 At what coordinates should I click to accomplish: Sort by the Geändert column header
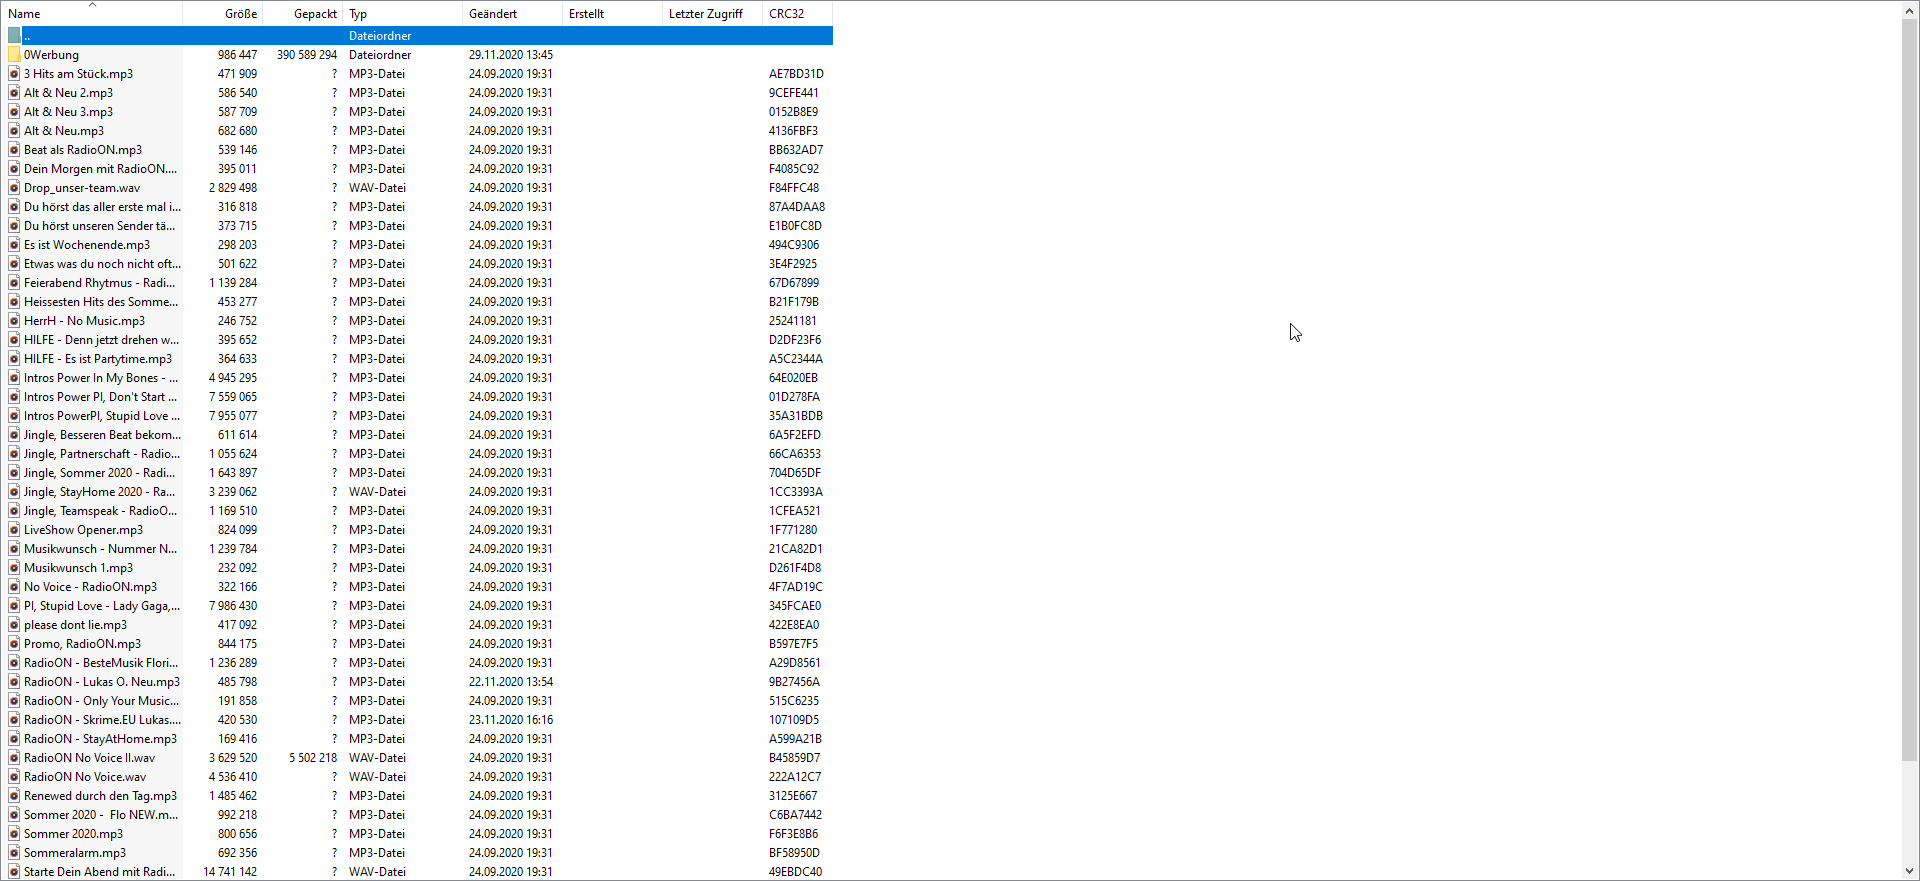pyautogui.click(x=493, y=14)
